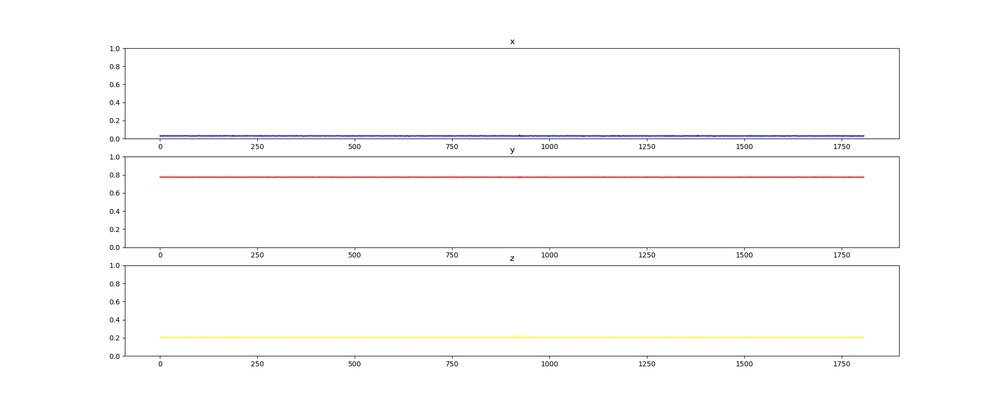Click the blue line in the x plot
This screenshot has width=999, height=400.
tap(512, 136)
